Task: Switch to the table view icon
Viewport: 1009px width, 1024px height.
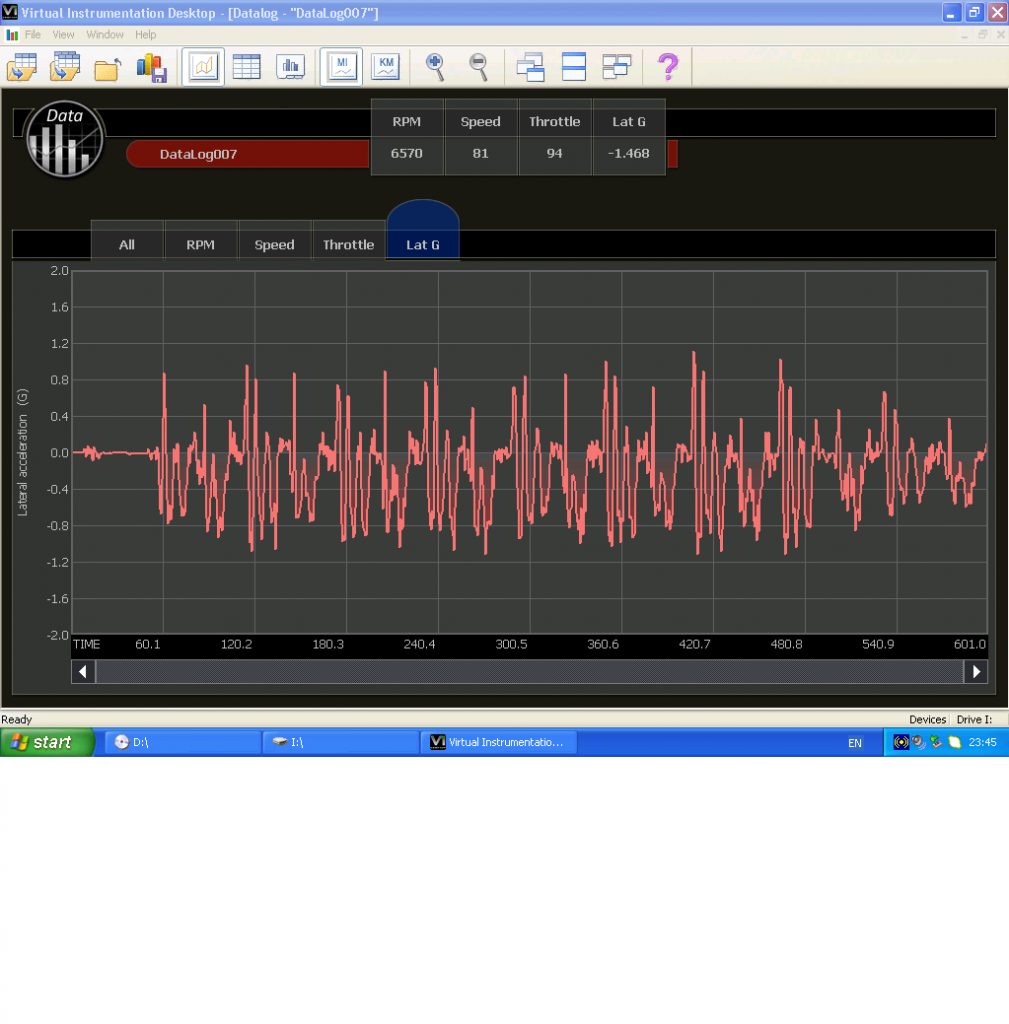Action: 246,67
